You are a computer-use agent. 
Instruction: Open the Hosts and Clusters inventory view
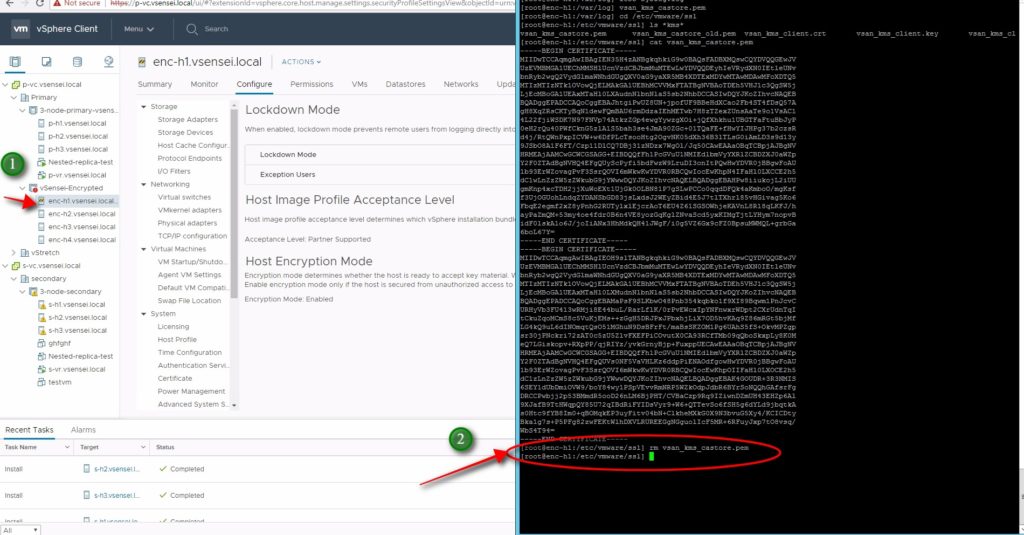click(x=17, y=61)
